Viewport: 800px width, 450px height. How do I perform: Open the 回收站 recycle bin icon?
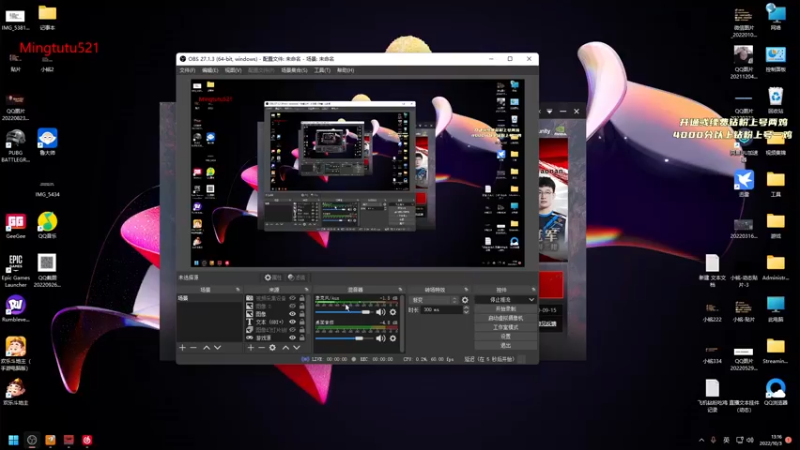coord(775,101)
